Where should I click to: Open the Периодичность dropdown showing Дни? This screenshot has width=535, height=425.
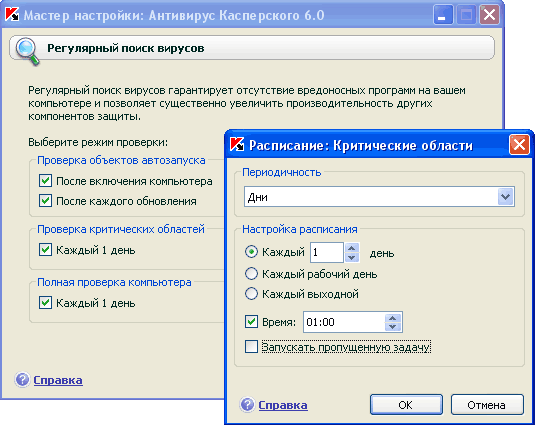[379, 197]
